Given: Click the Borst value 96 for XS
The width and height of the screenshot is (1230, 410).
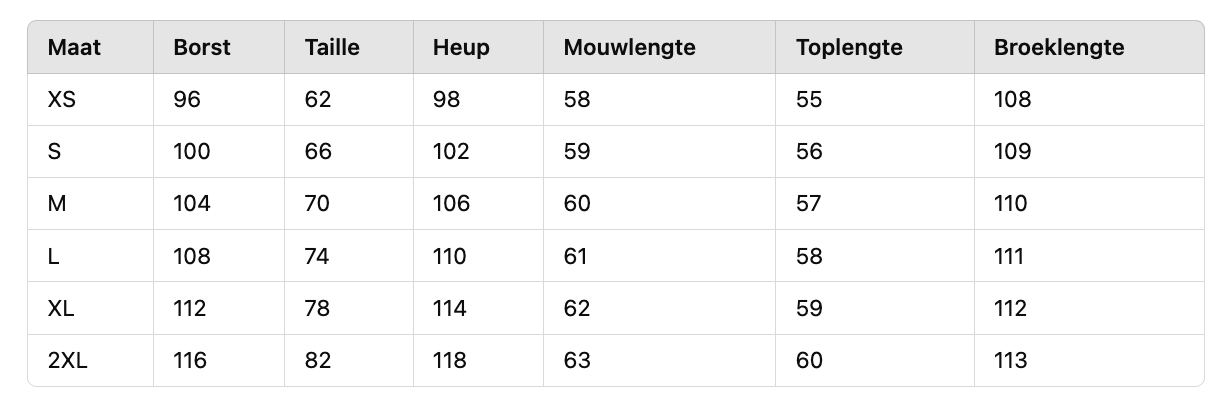Looking at the screenshot, I should coord(187,100).
